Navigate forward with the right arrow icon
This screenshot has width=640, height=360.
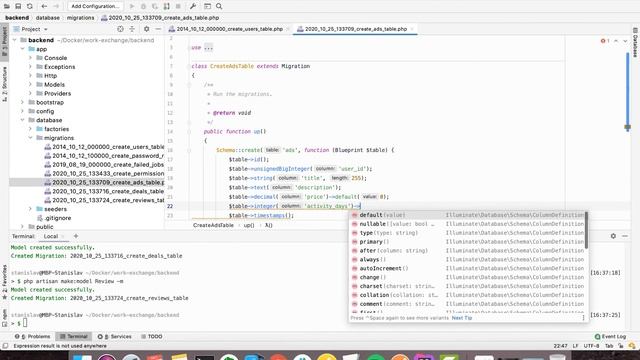click(56, 6)
